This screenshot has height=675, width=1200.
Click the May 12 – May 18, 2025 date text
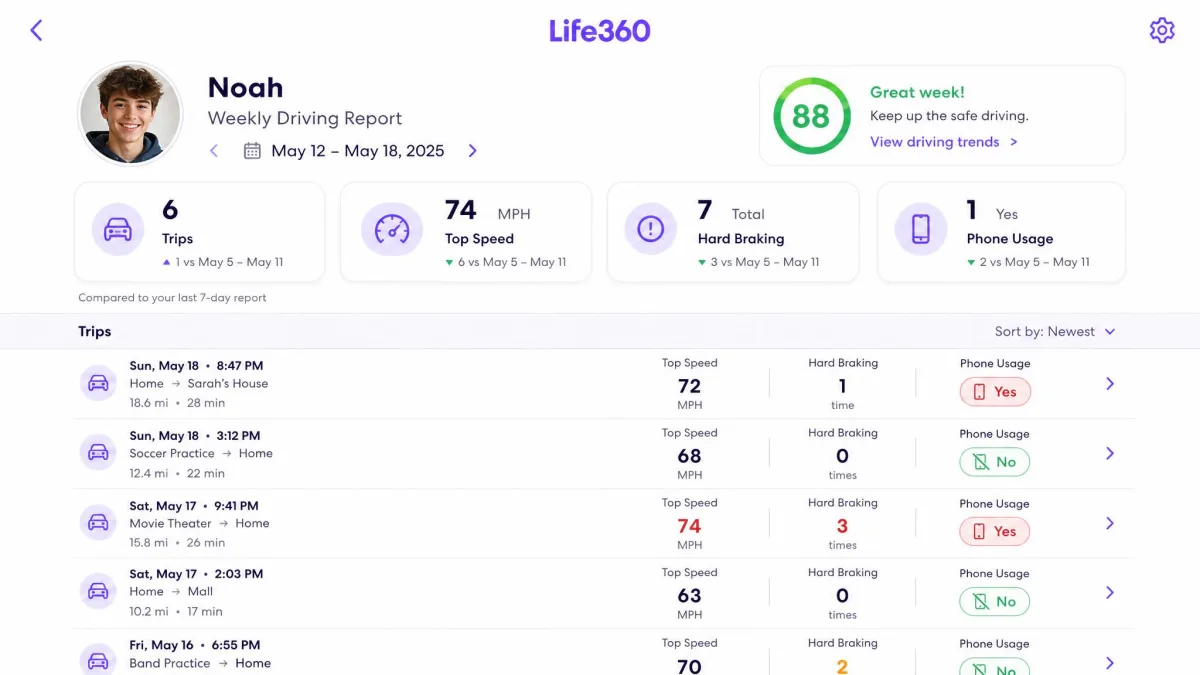(358, 151)
